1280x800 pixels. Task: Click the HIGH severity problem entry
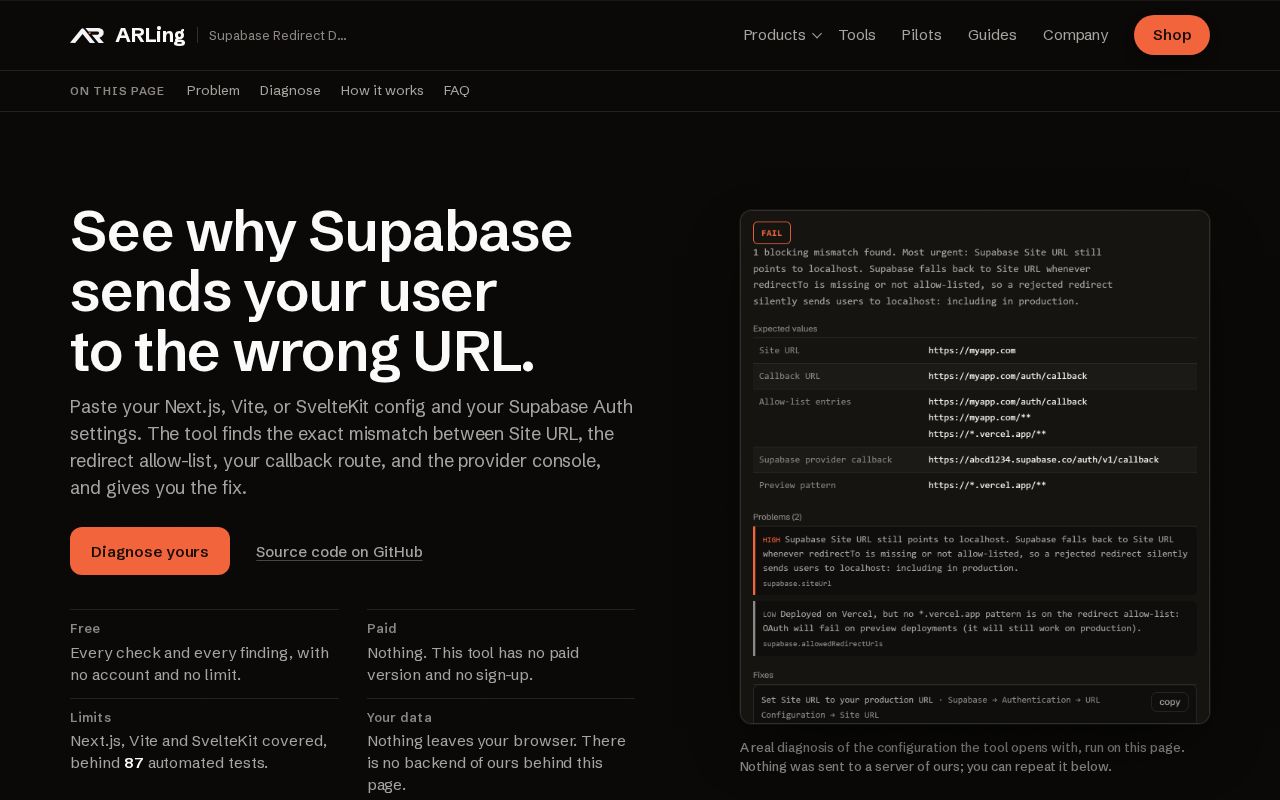click(975, 561)
